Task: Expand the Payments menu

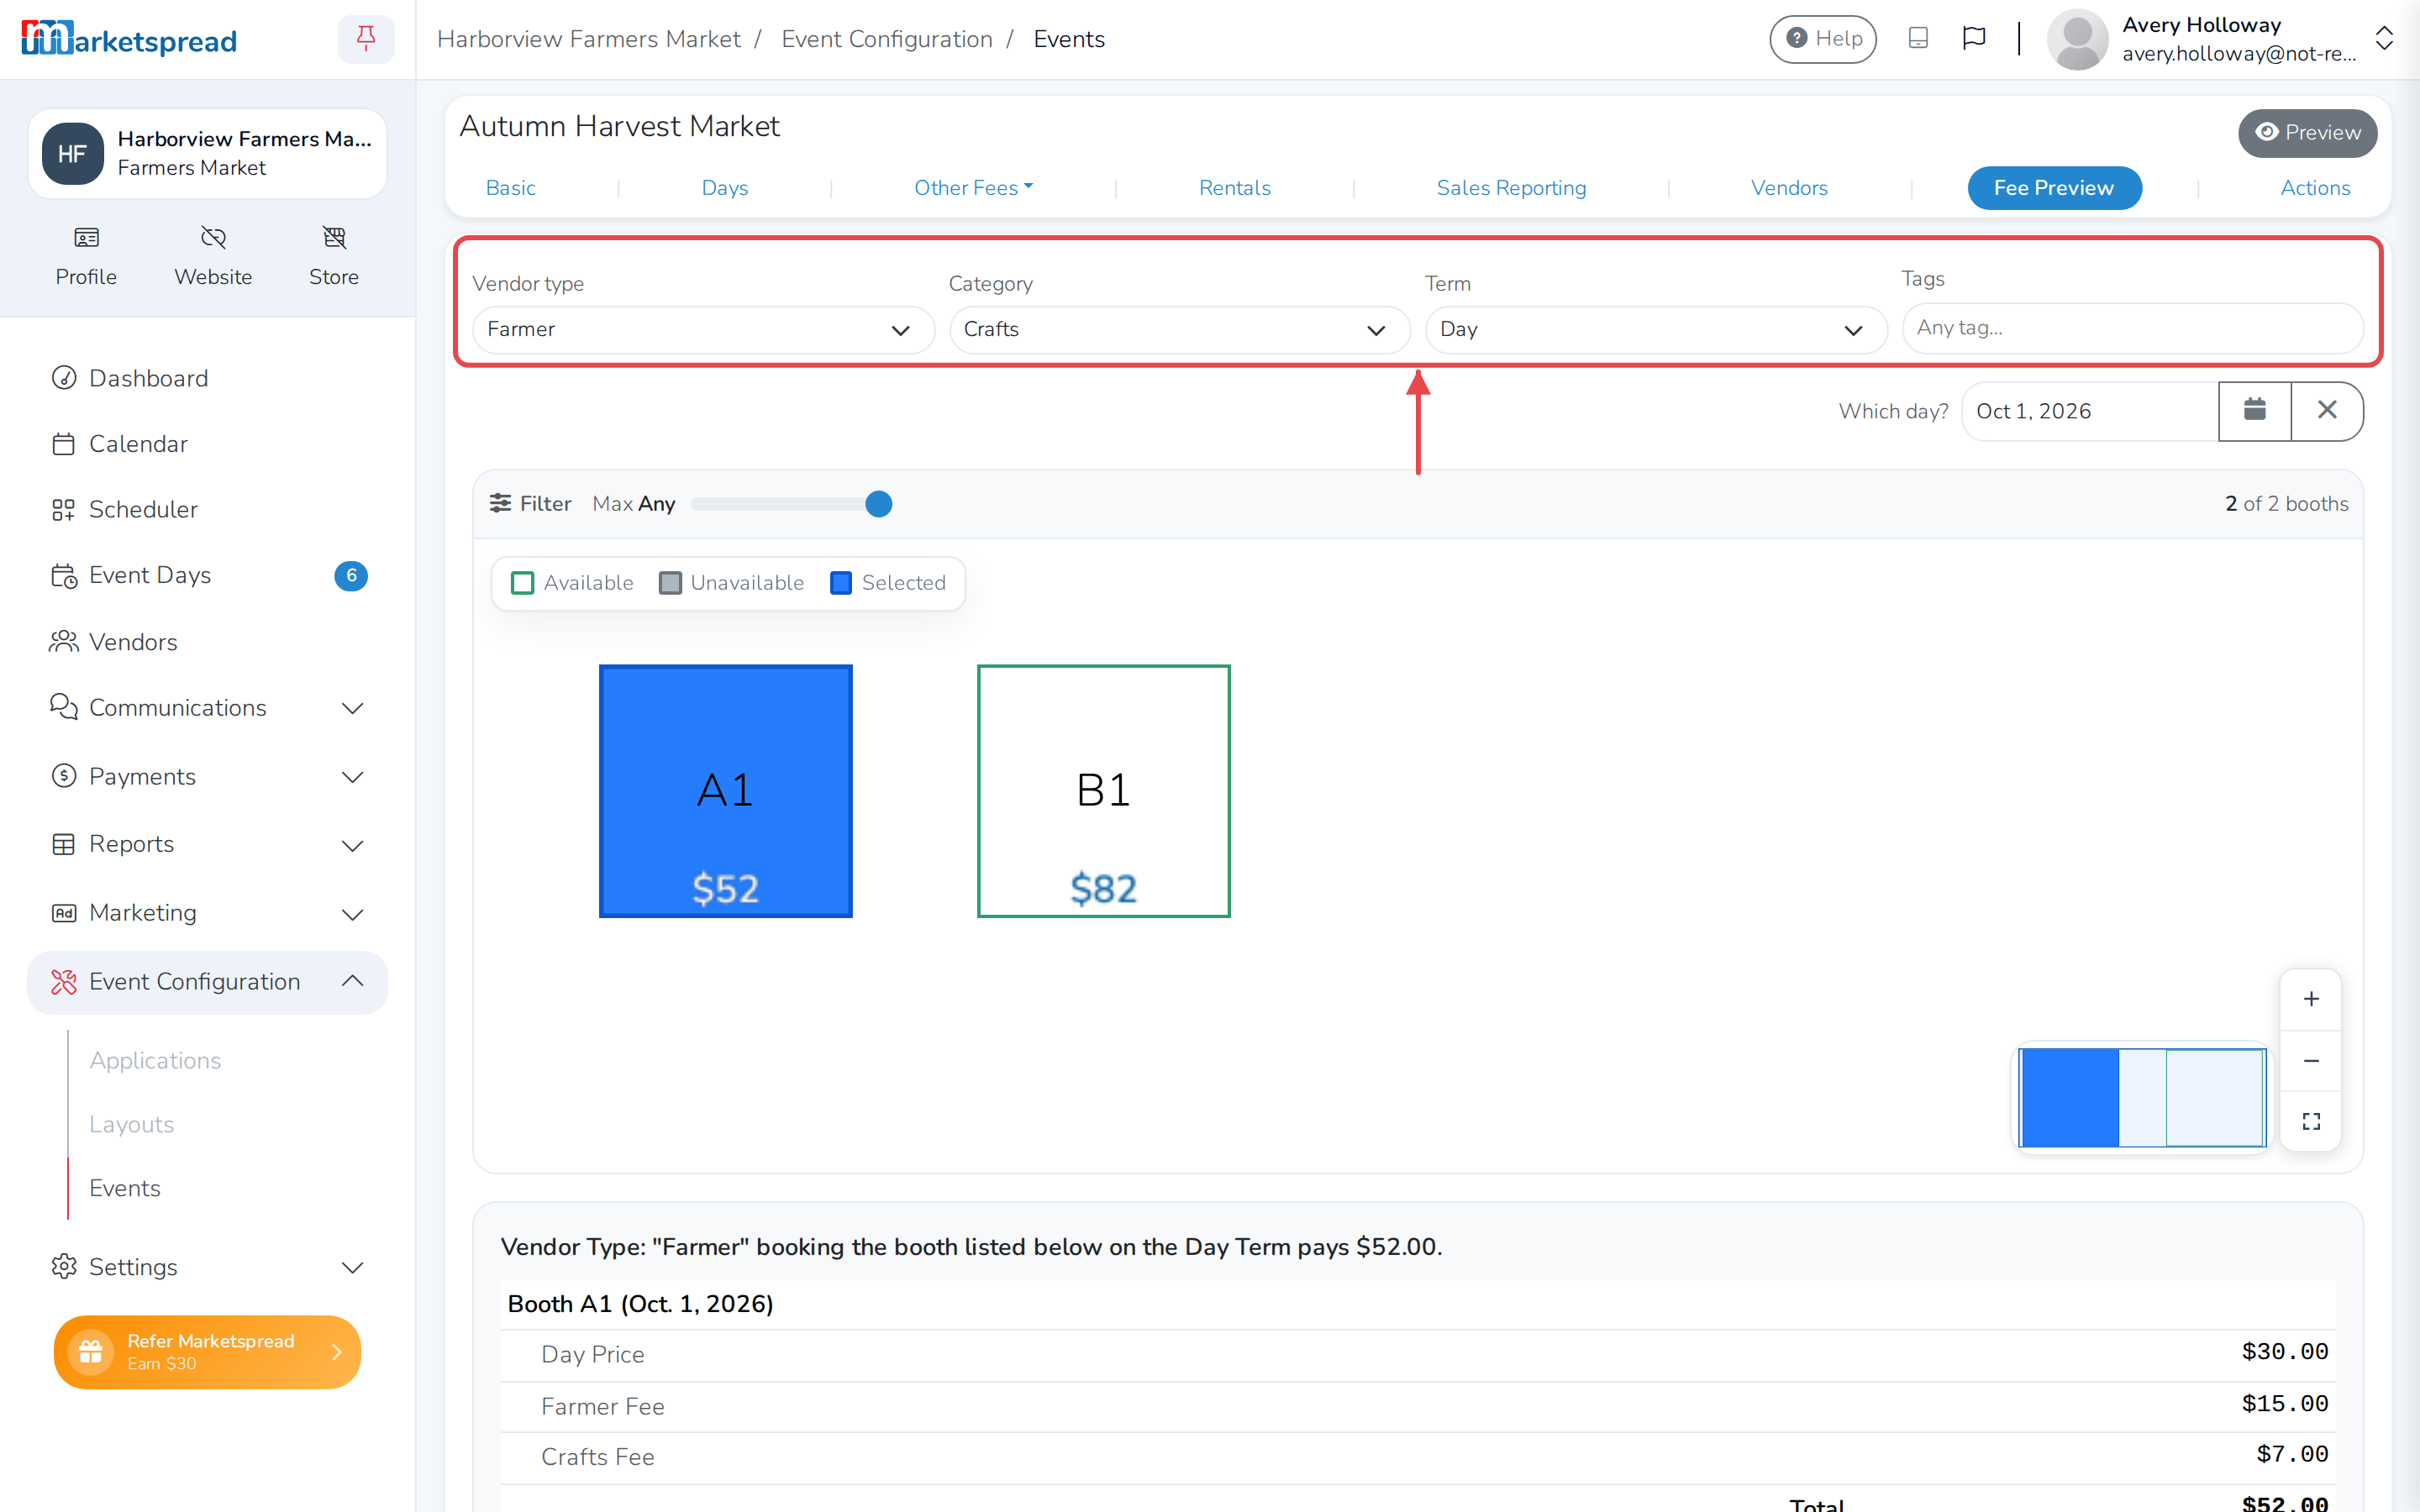Action: pyautogui.click(x=207, y=777)
